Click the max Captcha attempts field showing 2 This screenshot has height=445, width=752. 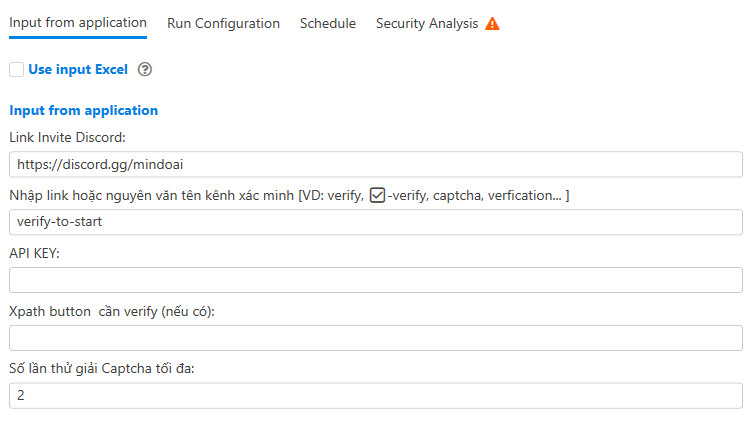point(375,396)
